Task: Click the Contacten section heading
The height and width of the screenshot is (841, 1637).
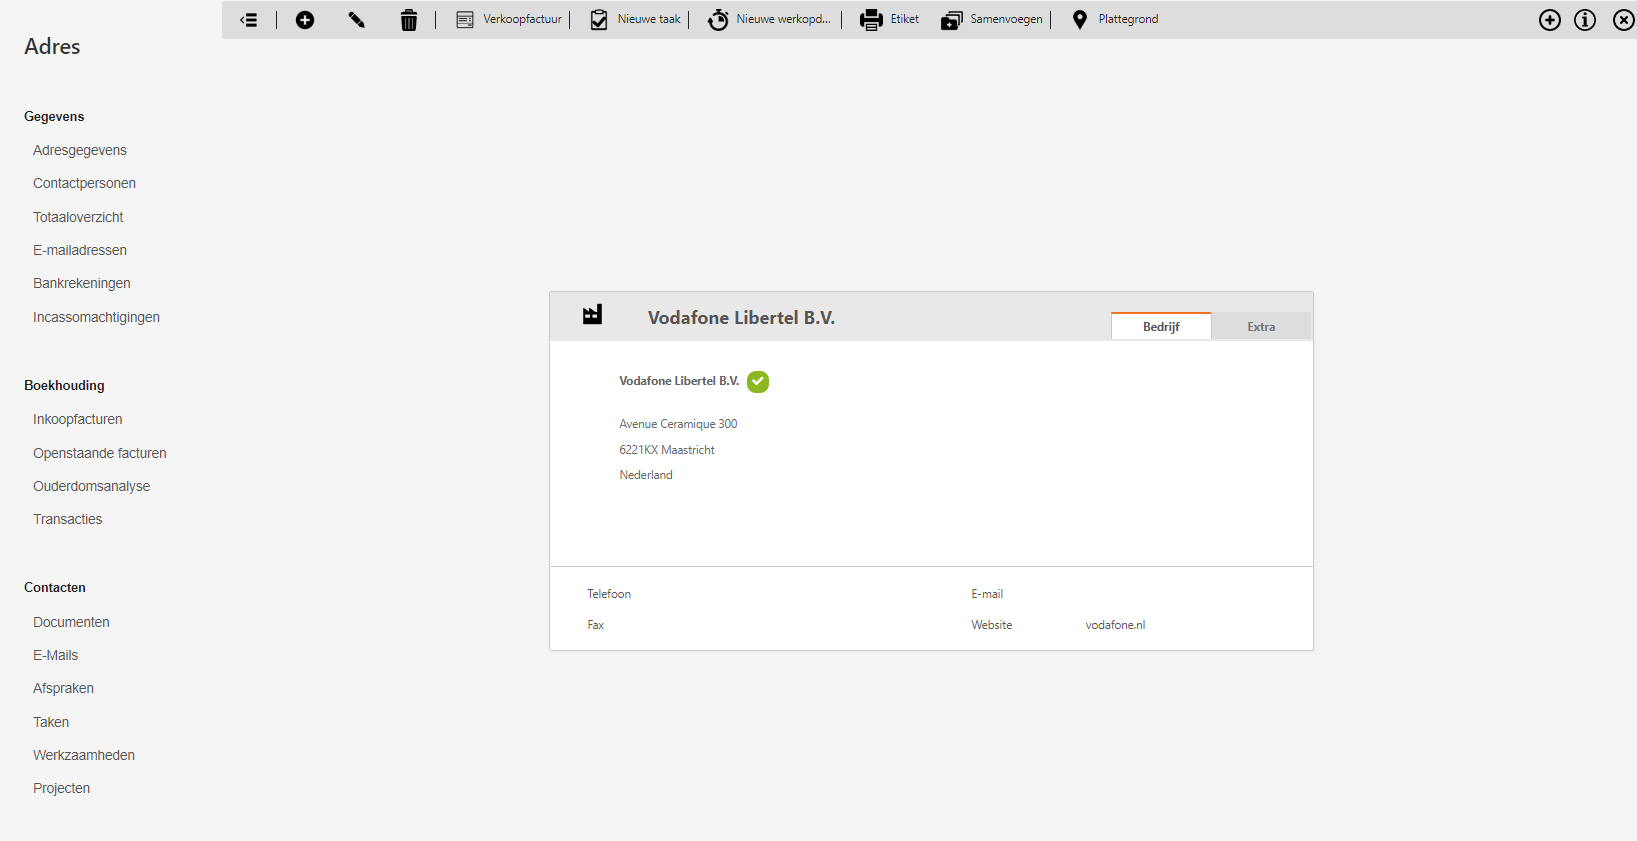Action: click(55, 587)
